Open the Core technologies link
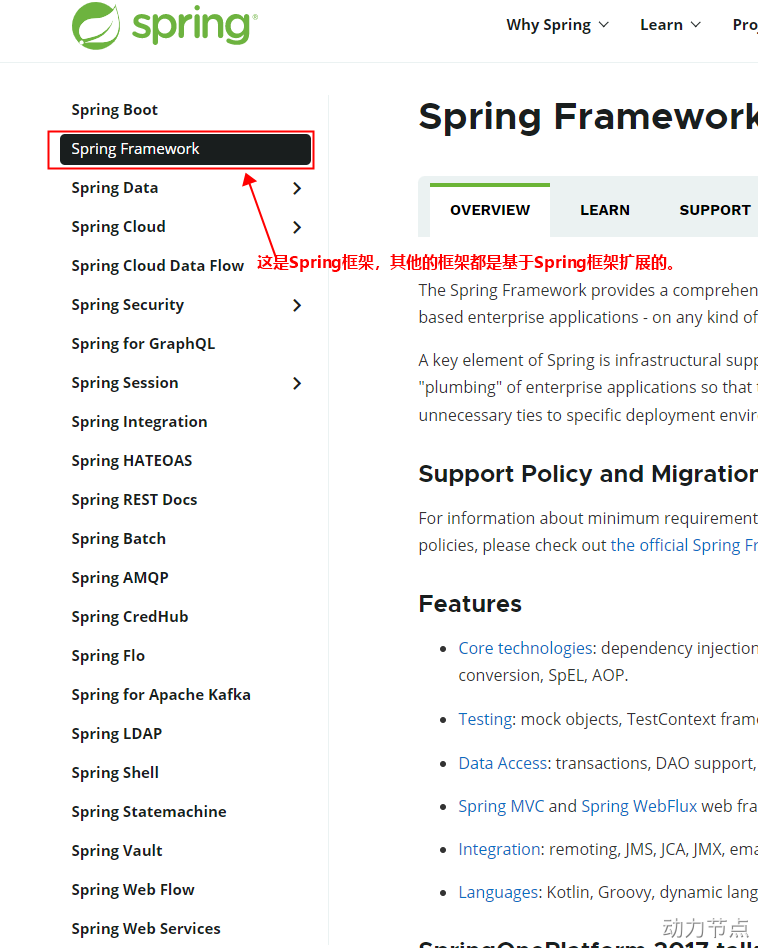The width and height of the screenshot is (758, 948). [525, 648]
